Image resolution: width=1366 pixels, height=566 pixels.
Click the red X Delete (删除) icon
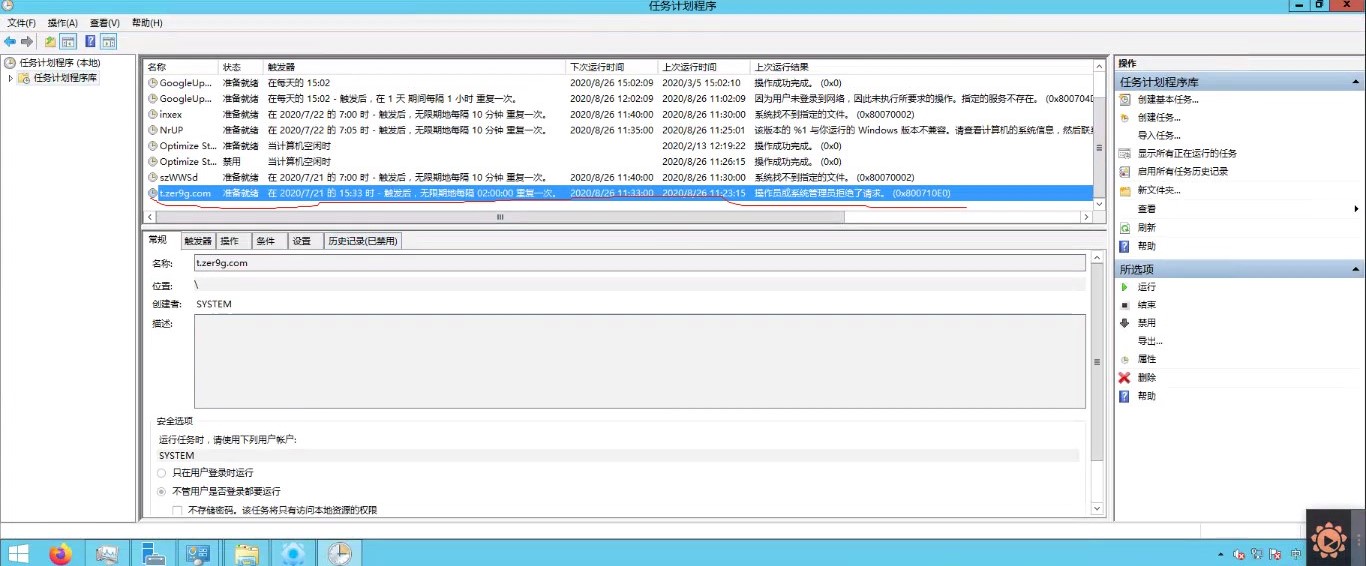pos(1125,378)
